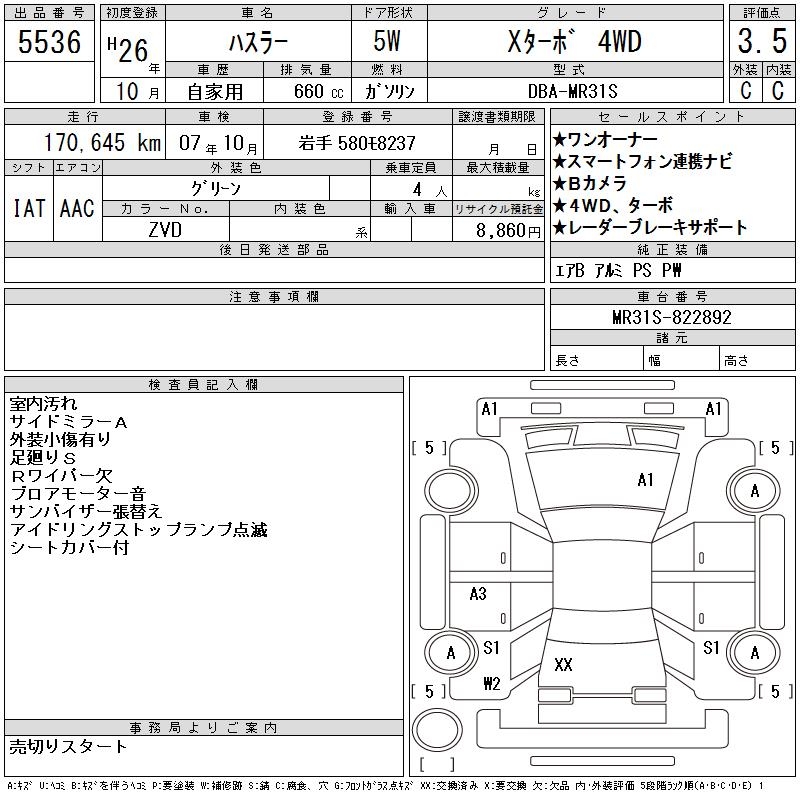800x800 pixels.
Task: Select the grade Xターボ 4WD
Action: tap(574, 42)
